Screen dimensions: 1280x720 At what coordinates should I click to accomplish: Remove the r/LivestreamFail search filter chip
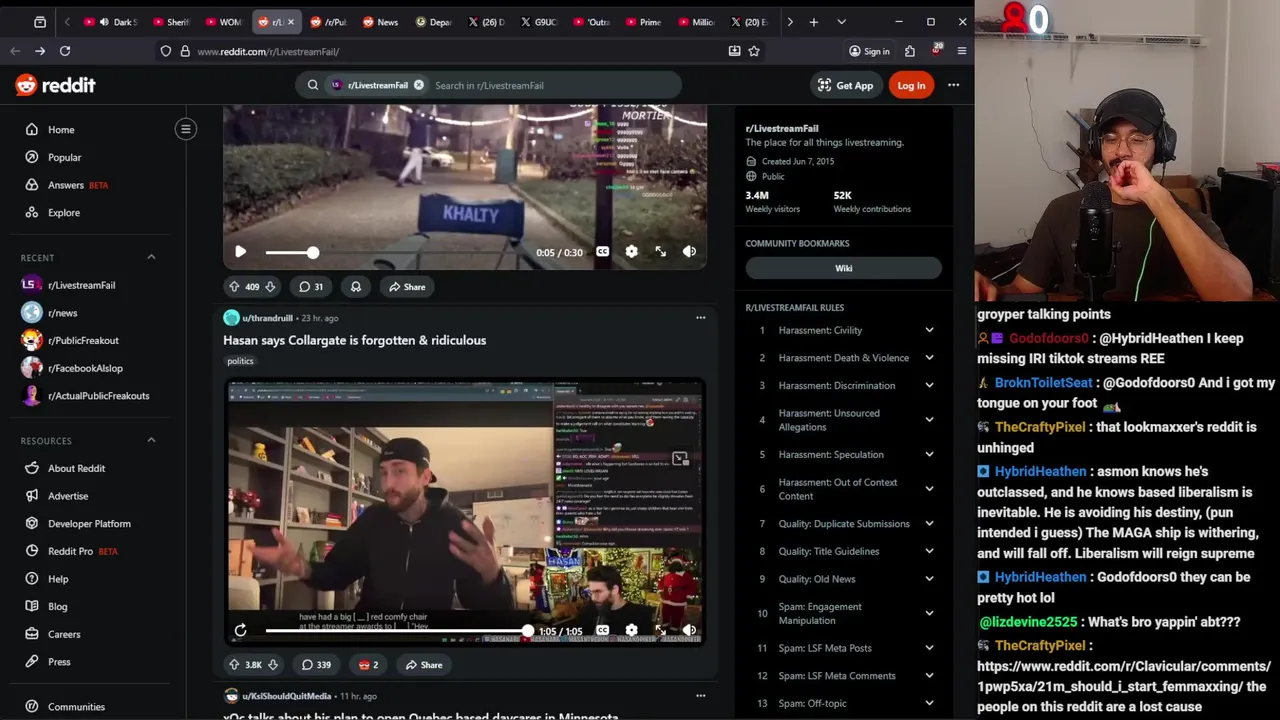419,85
